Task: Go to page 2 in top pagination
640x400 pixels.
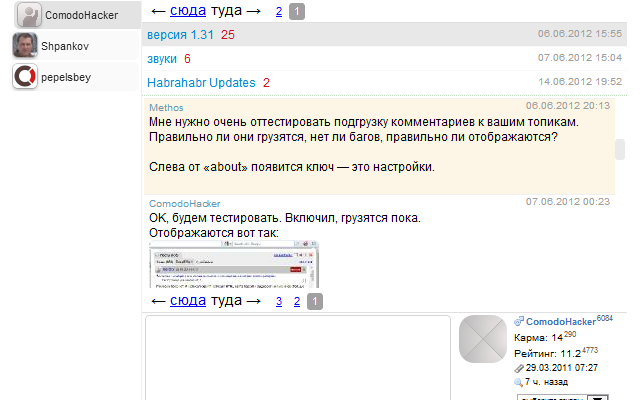Action: [x=279, y=11]
